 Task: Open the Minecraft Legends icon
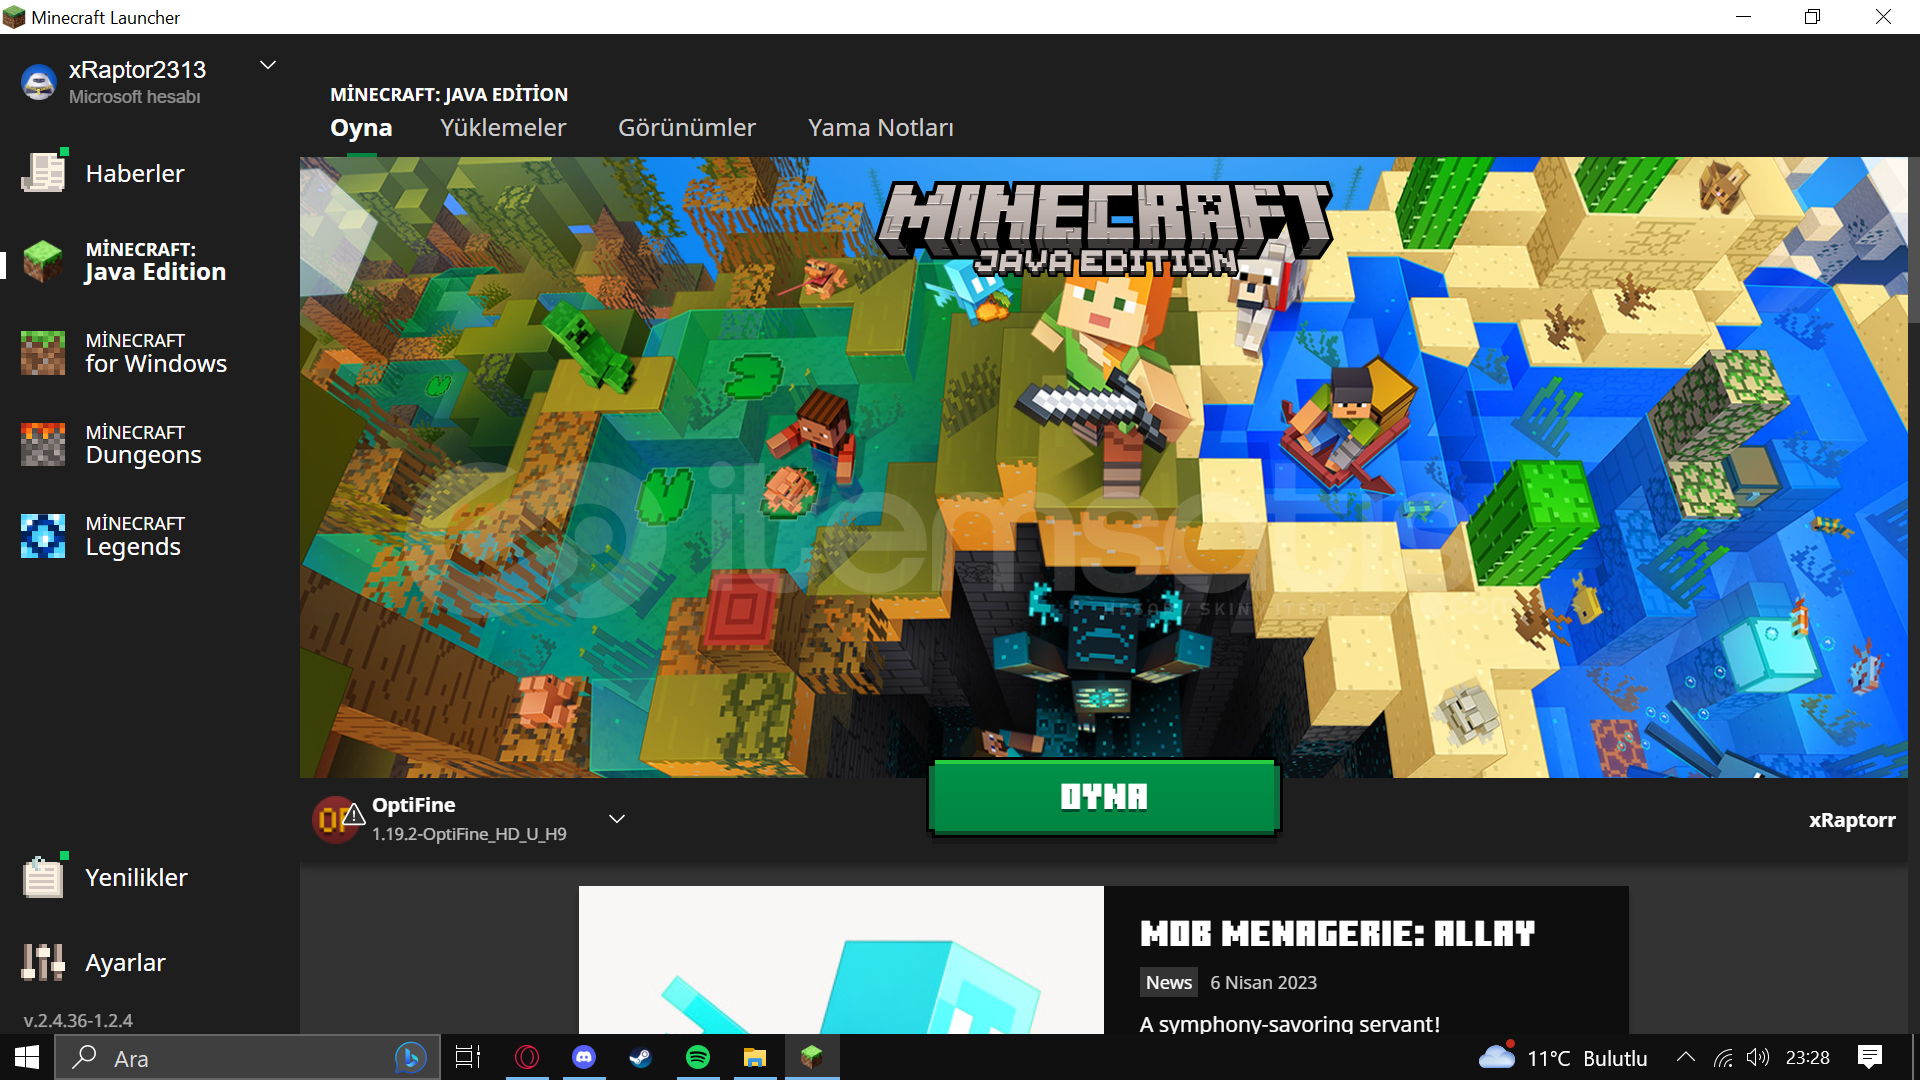coord(43,536)
